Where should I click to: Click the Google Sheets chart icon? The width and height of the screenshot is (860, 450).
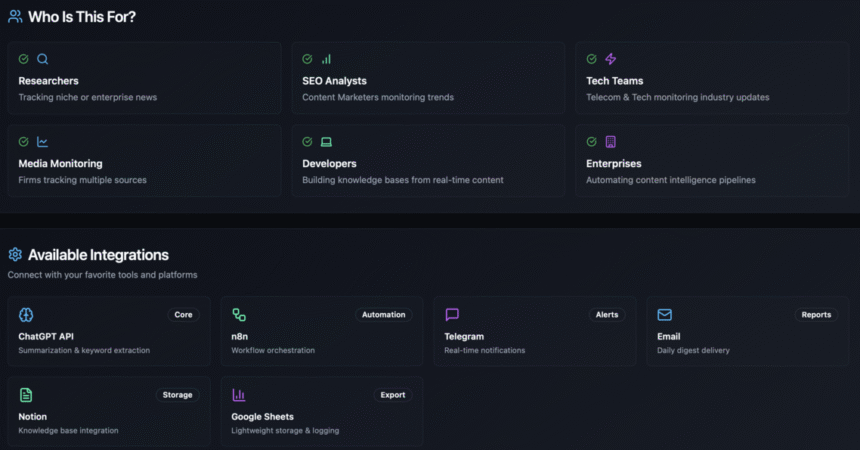[x=239, y=395]
